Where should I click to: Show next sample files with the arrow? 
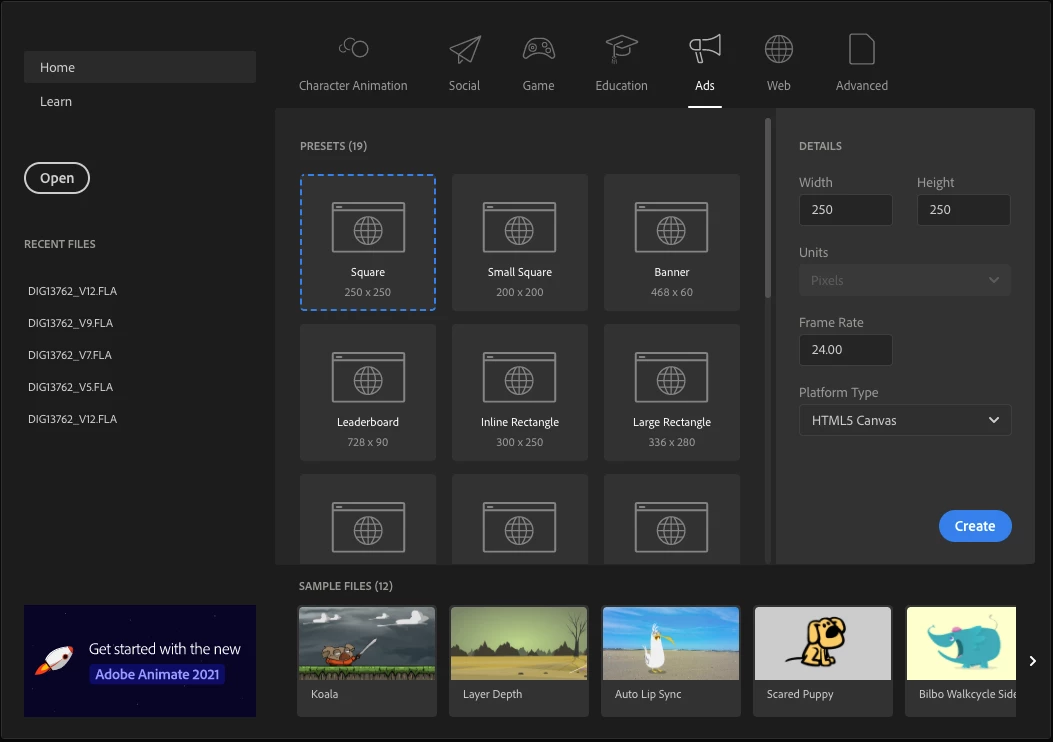(x=1032, y=661)
